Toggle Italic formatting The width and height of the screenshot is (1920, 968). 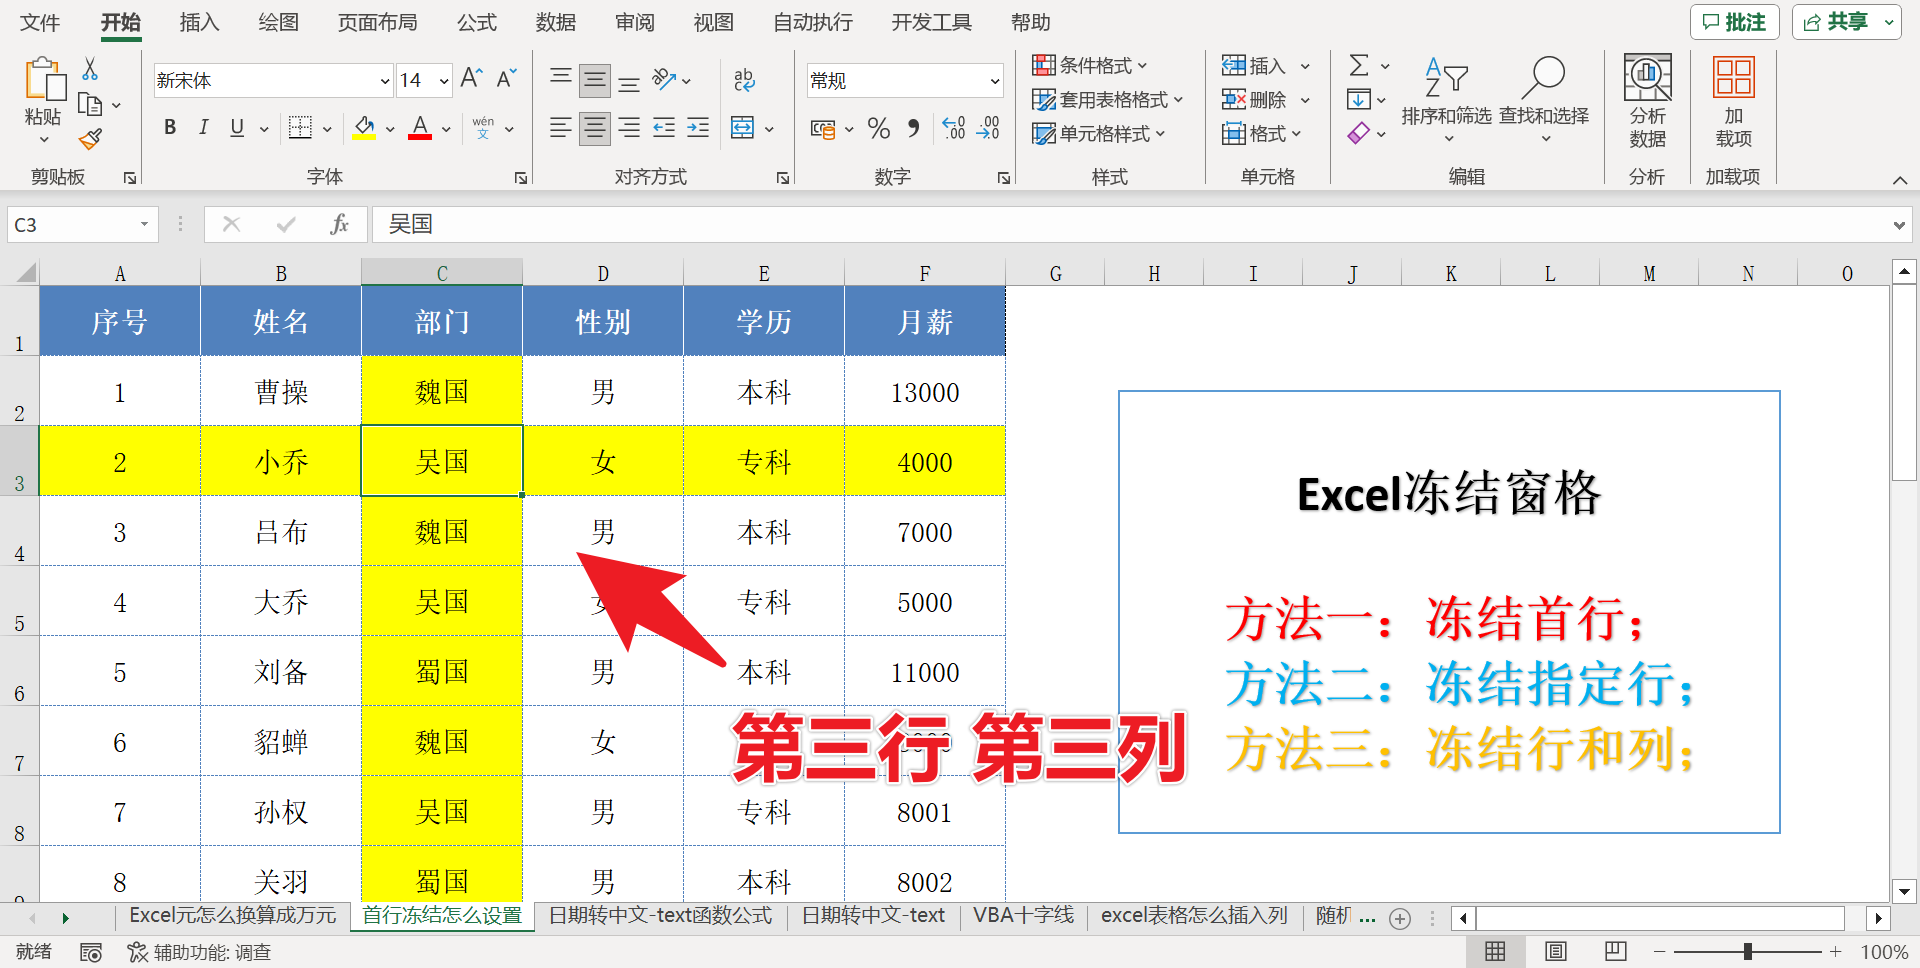(204, 127)
